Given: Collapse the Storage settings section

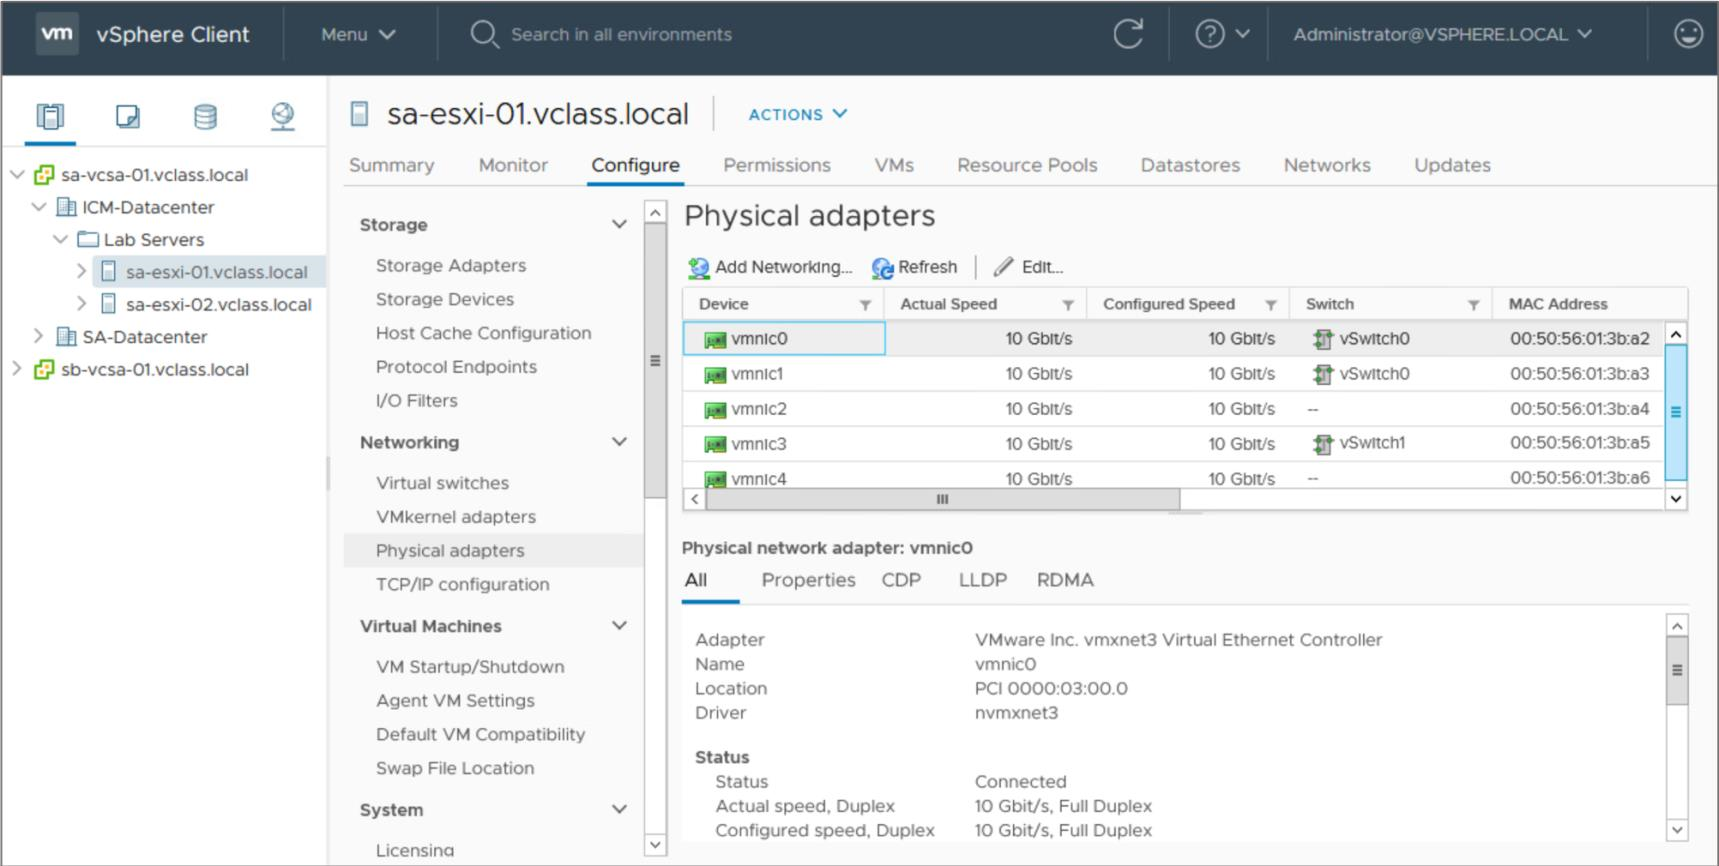Looking at the screenshot, I should point(619,224).
